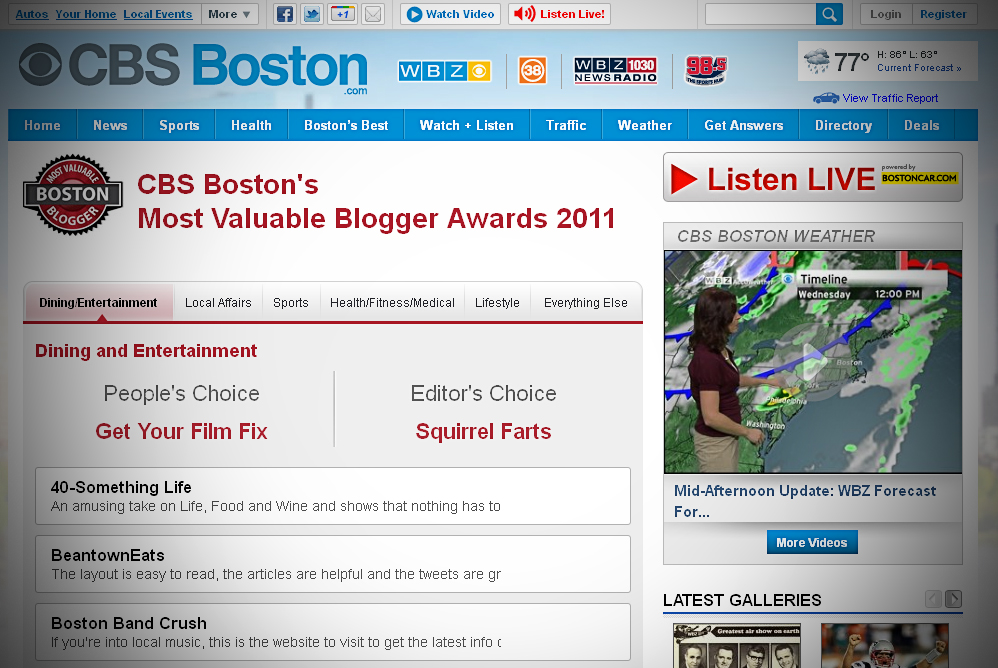Go to previous gallery with left arrow

coord(934,599)
